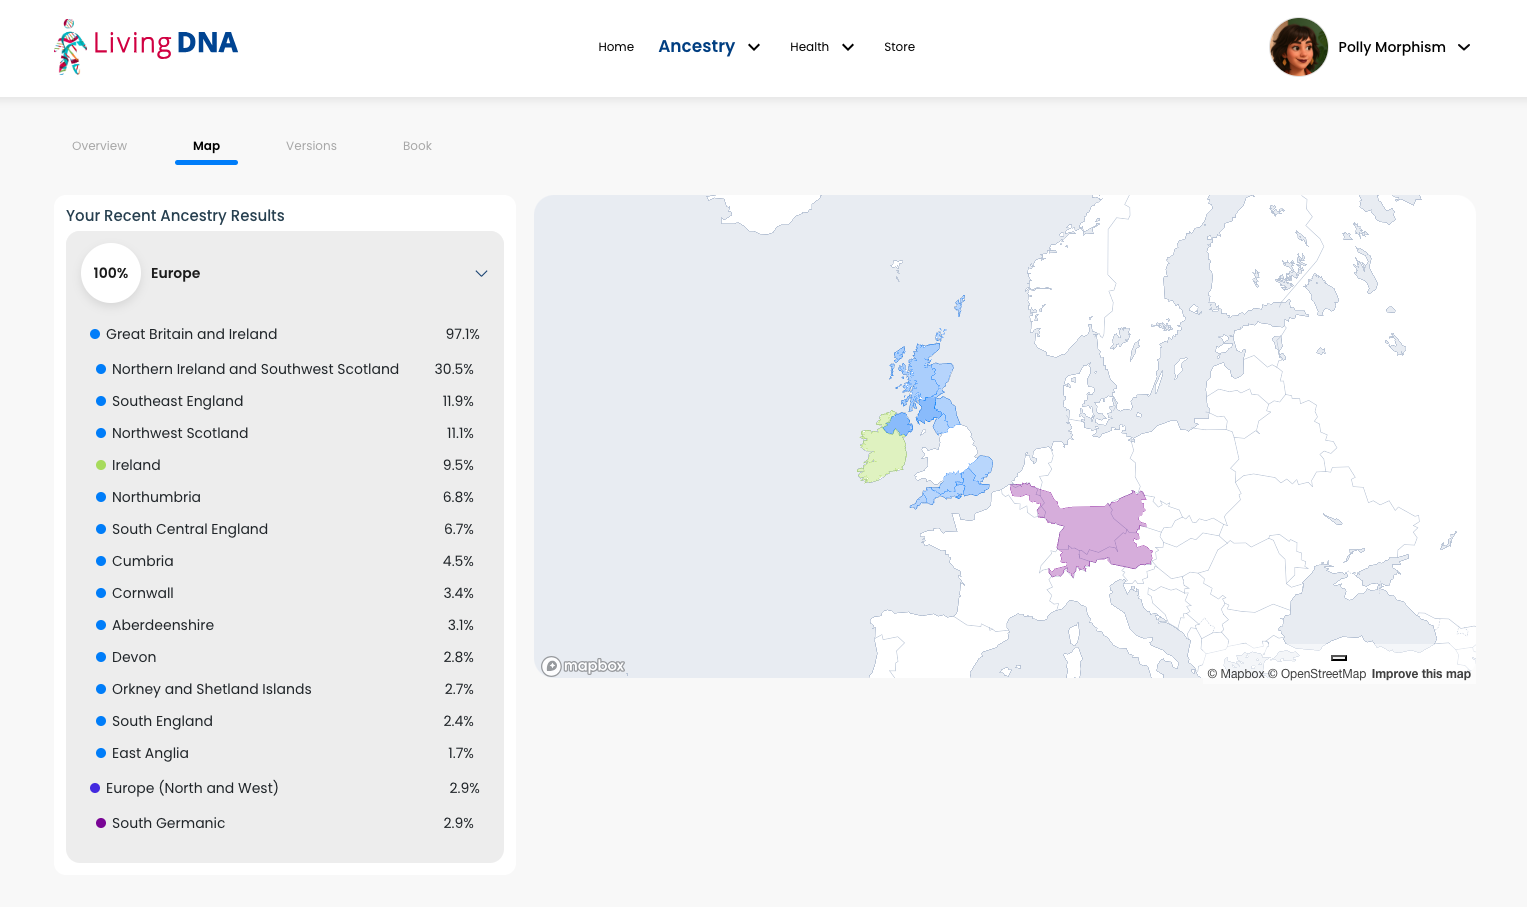Select the South England row
Viewport: 1527px width, 907px height.
tap(285, 721)
